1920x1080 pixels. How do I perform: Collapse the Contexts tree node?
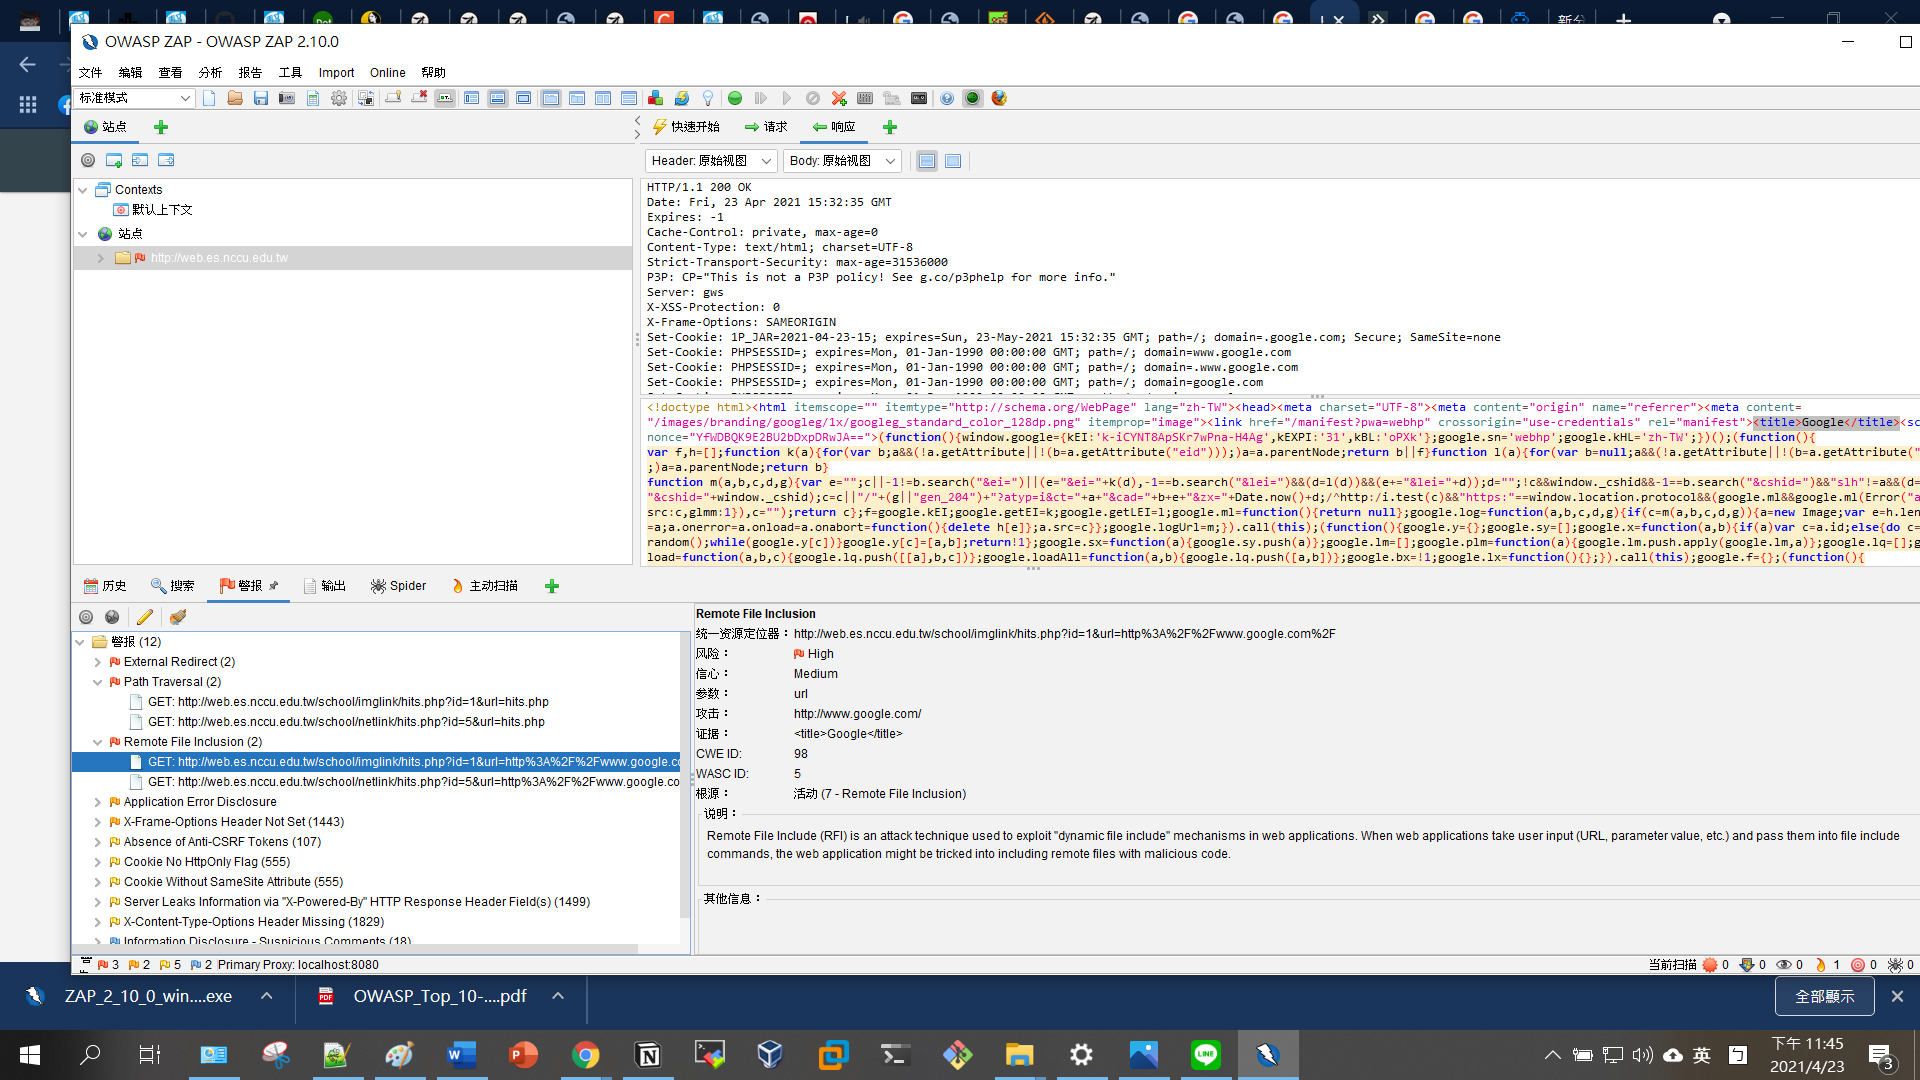click(83, 190)
